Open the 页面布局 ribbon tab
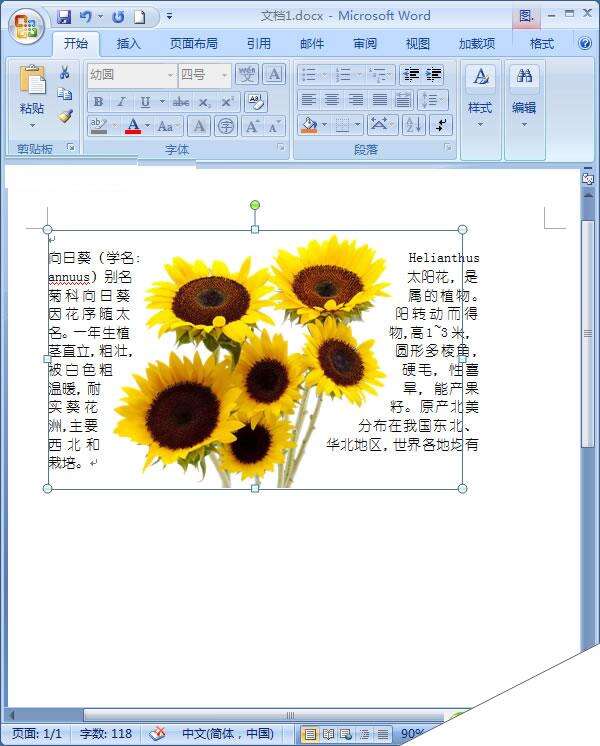The width and height of the screenshot is (600, 746). pyautogui.click(x=194, y=44)
